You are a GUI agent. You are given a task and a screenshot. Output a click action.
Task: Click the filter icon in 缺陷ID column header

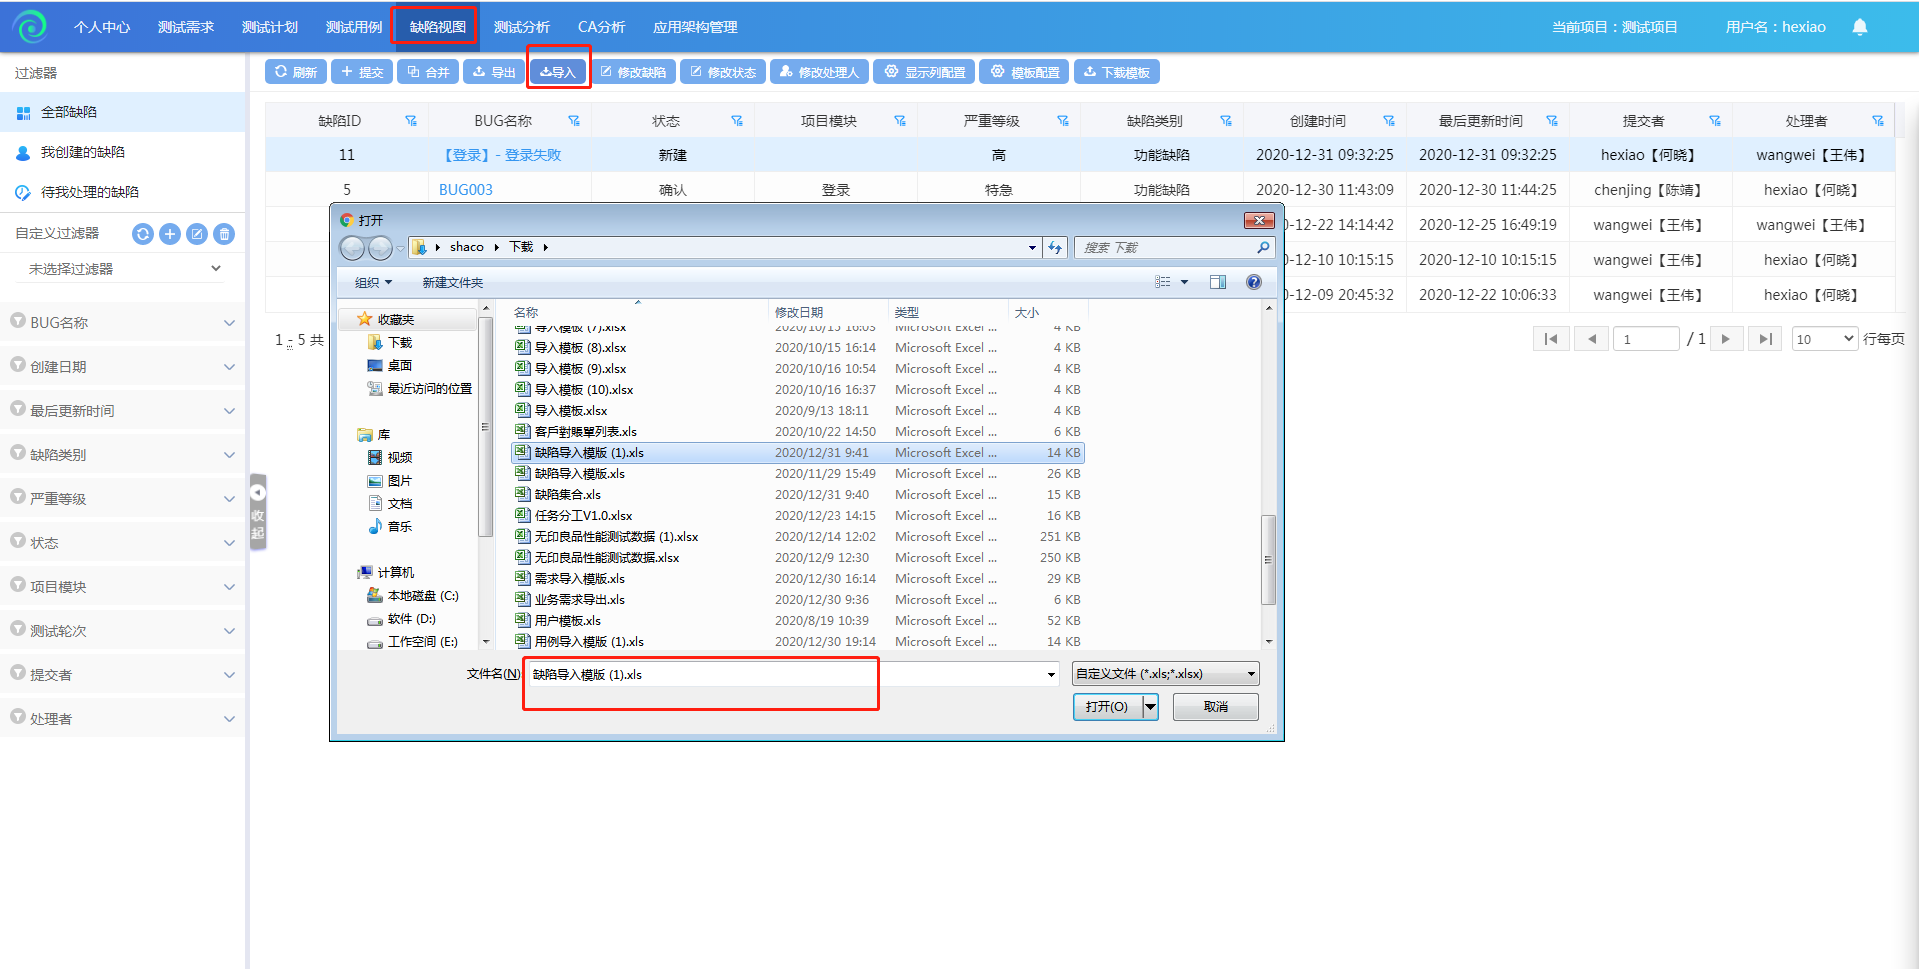410,121
